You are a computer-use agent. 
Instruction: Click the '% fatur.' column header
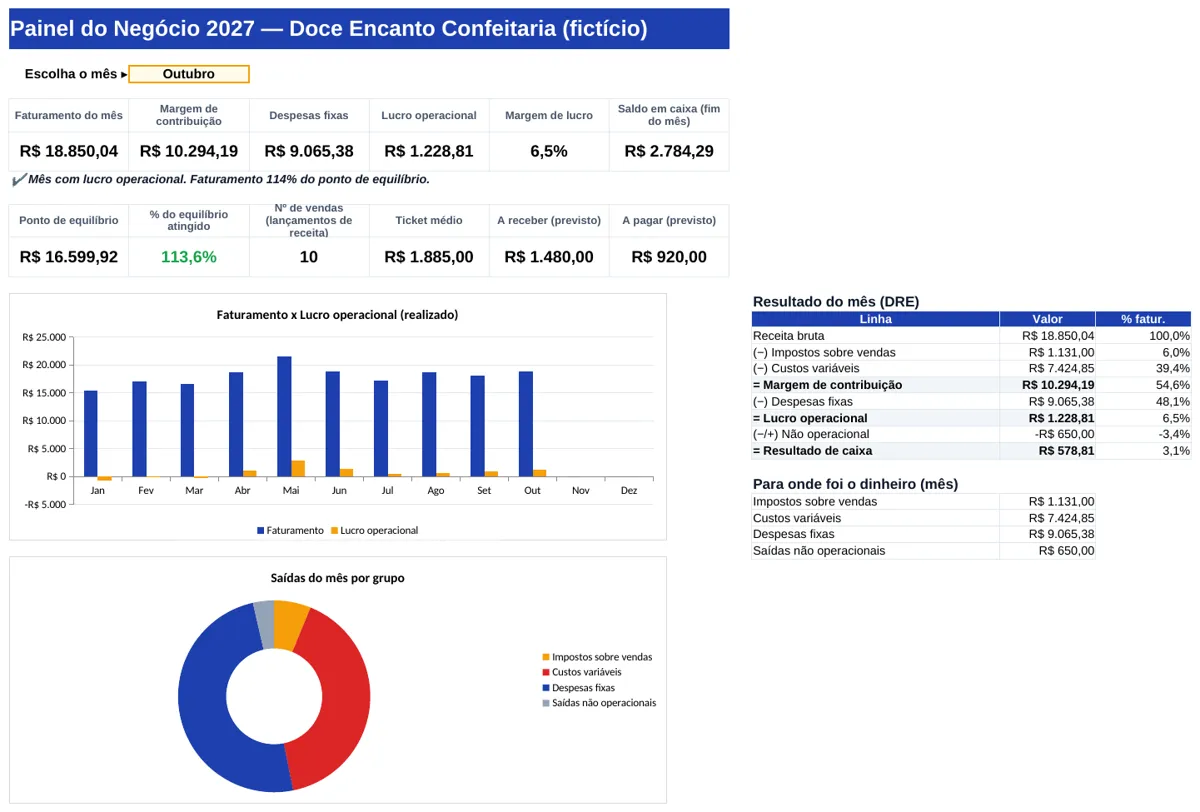[x=1143, y=319]
